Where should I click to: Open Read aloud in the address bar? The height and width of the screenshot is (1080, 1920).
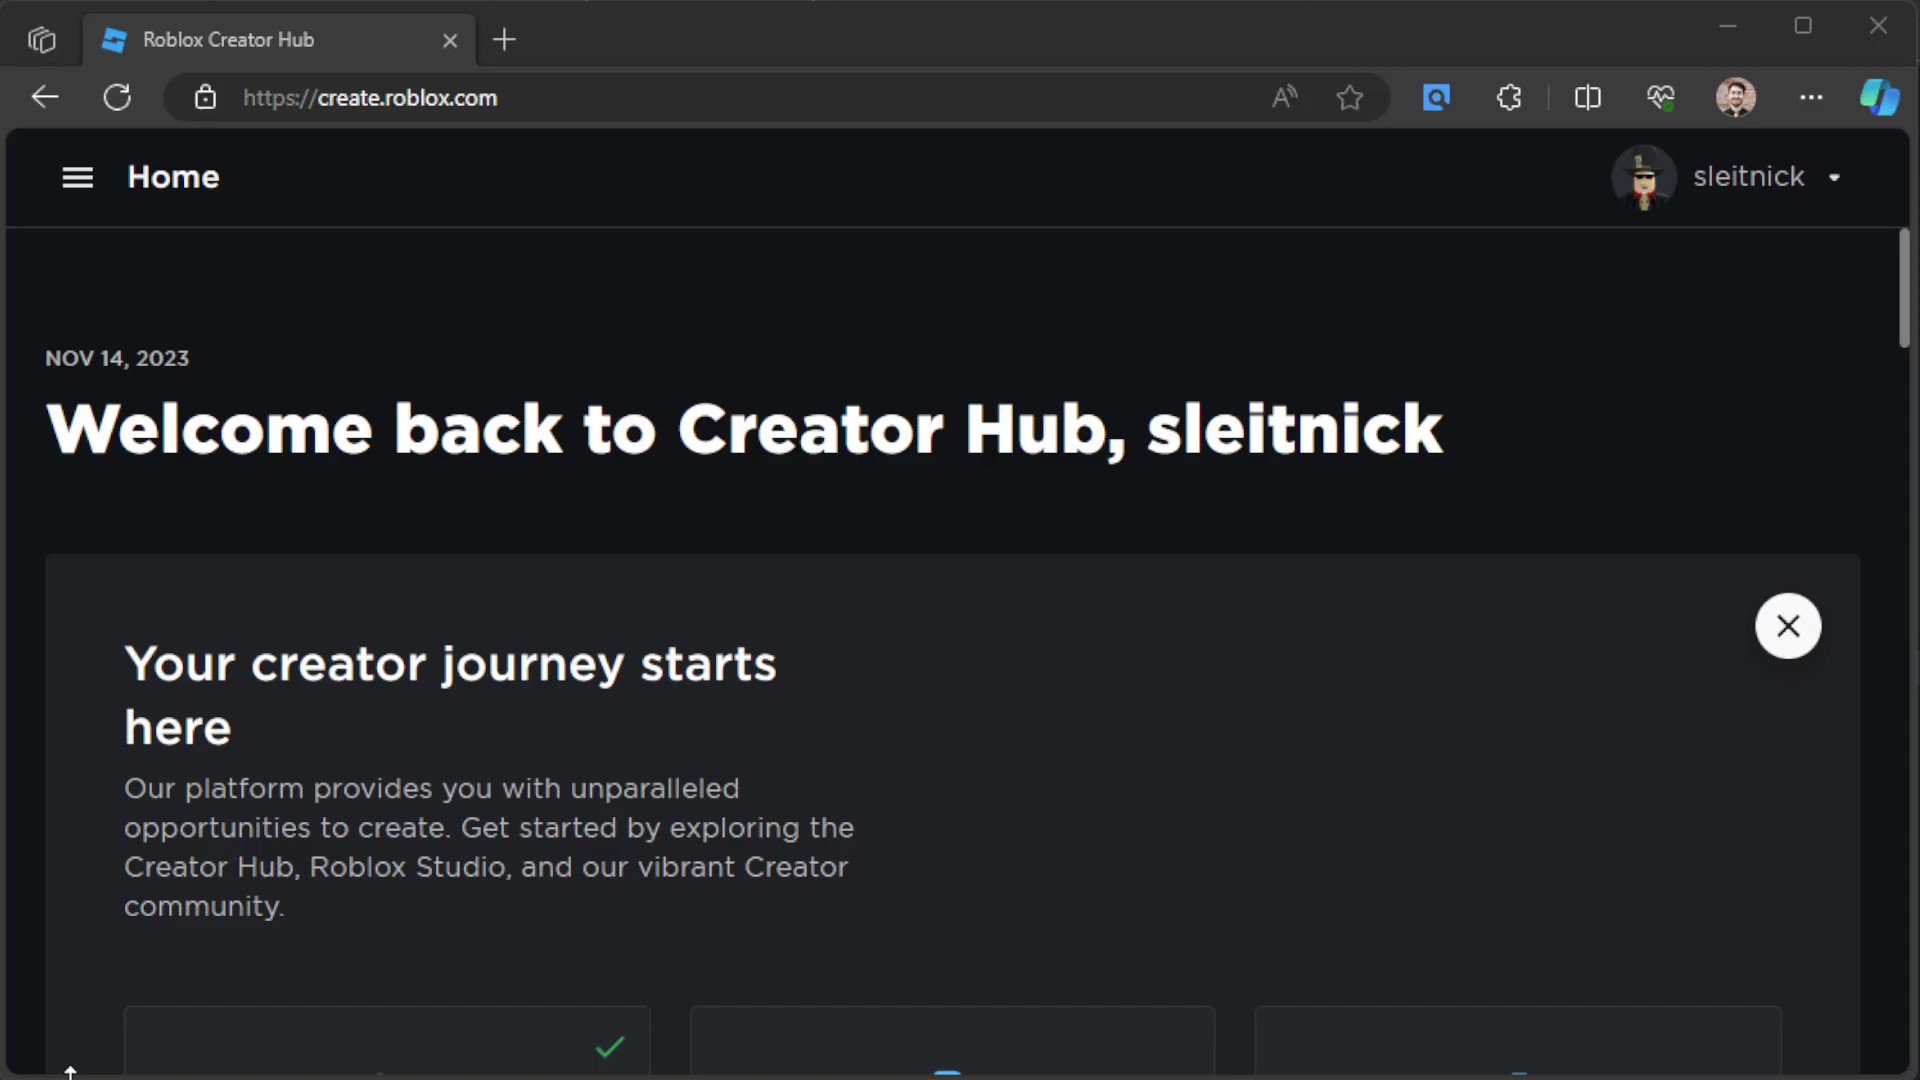point(1284,97)
